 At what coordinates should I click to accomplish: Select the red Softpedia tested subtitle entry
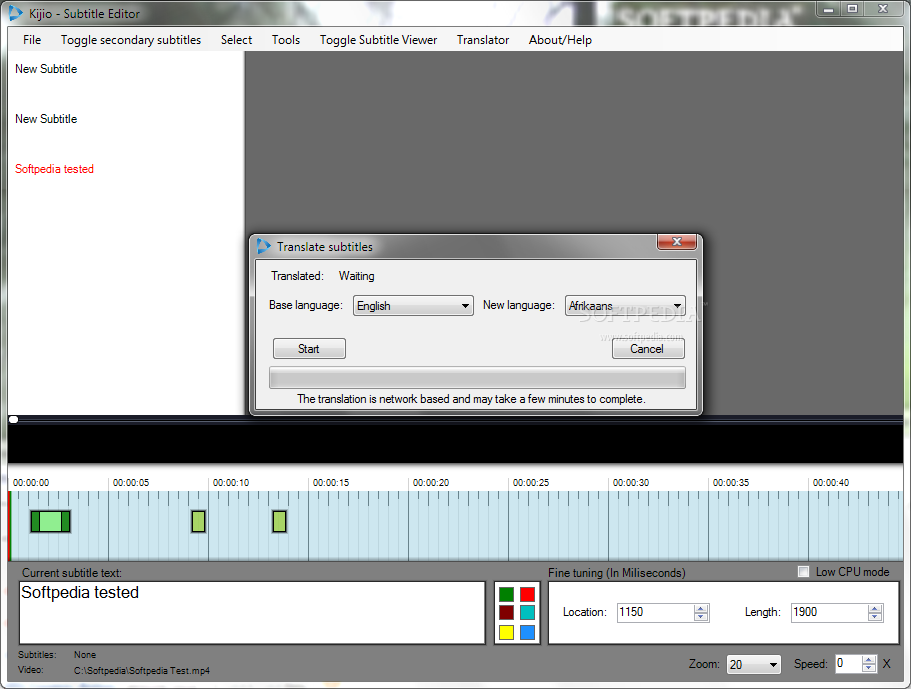[54, 169]
